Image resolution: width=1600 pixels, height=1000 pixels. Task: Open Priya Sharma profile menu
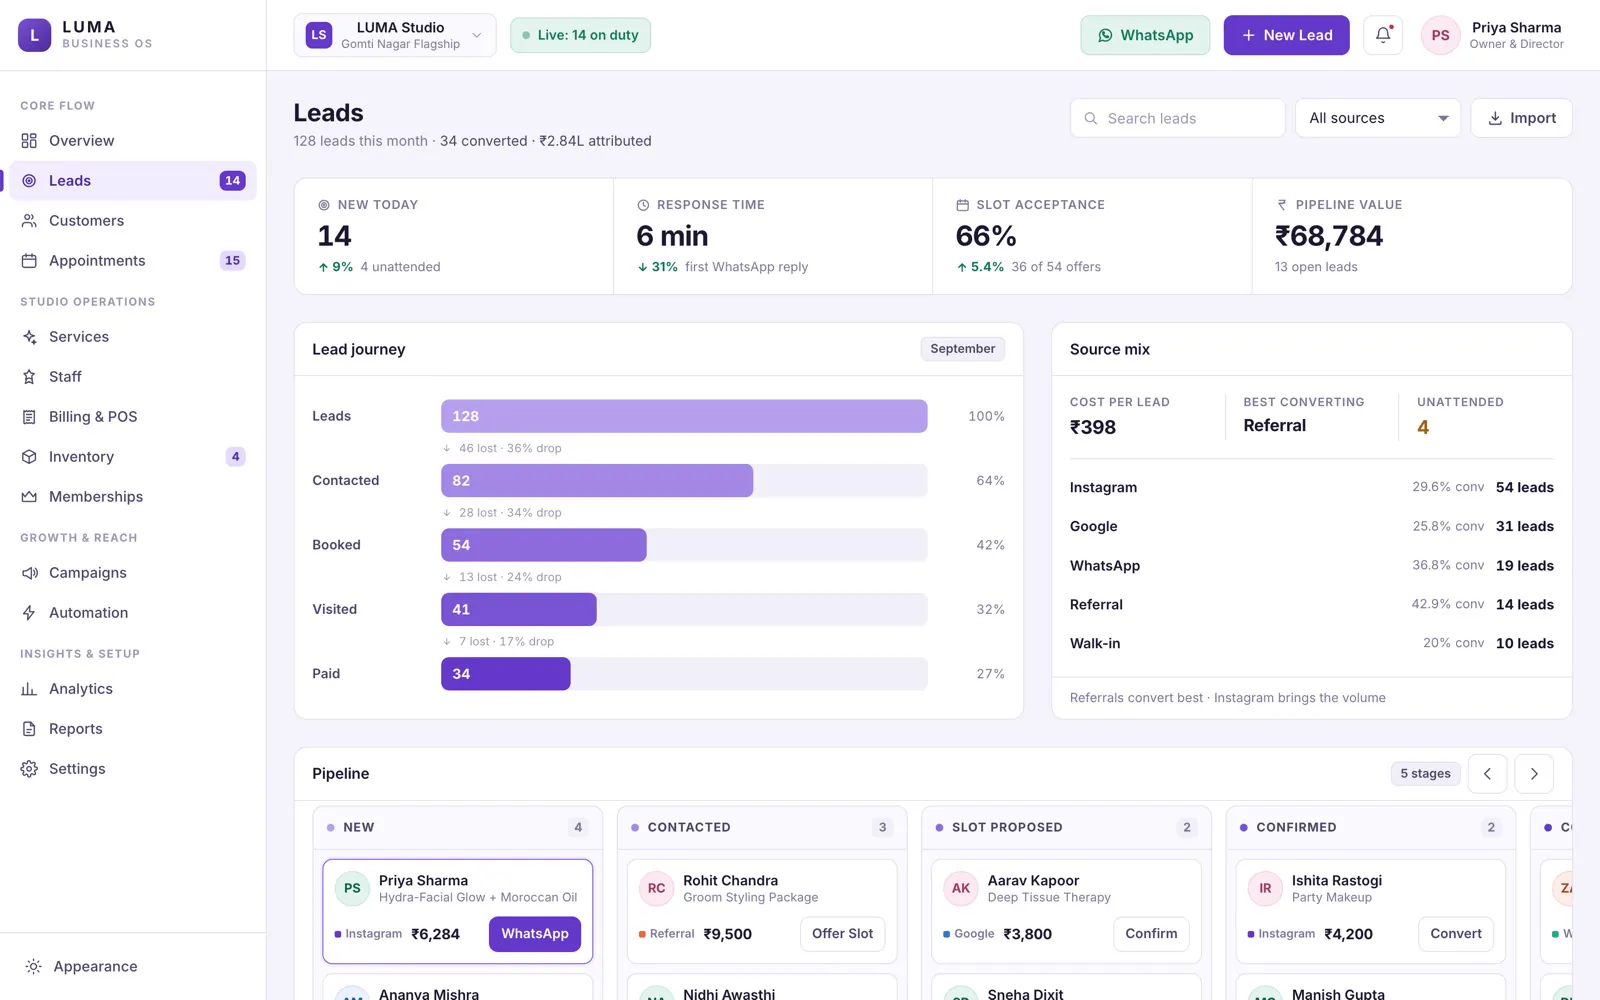(x=1494, y=35)
